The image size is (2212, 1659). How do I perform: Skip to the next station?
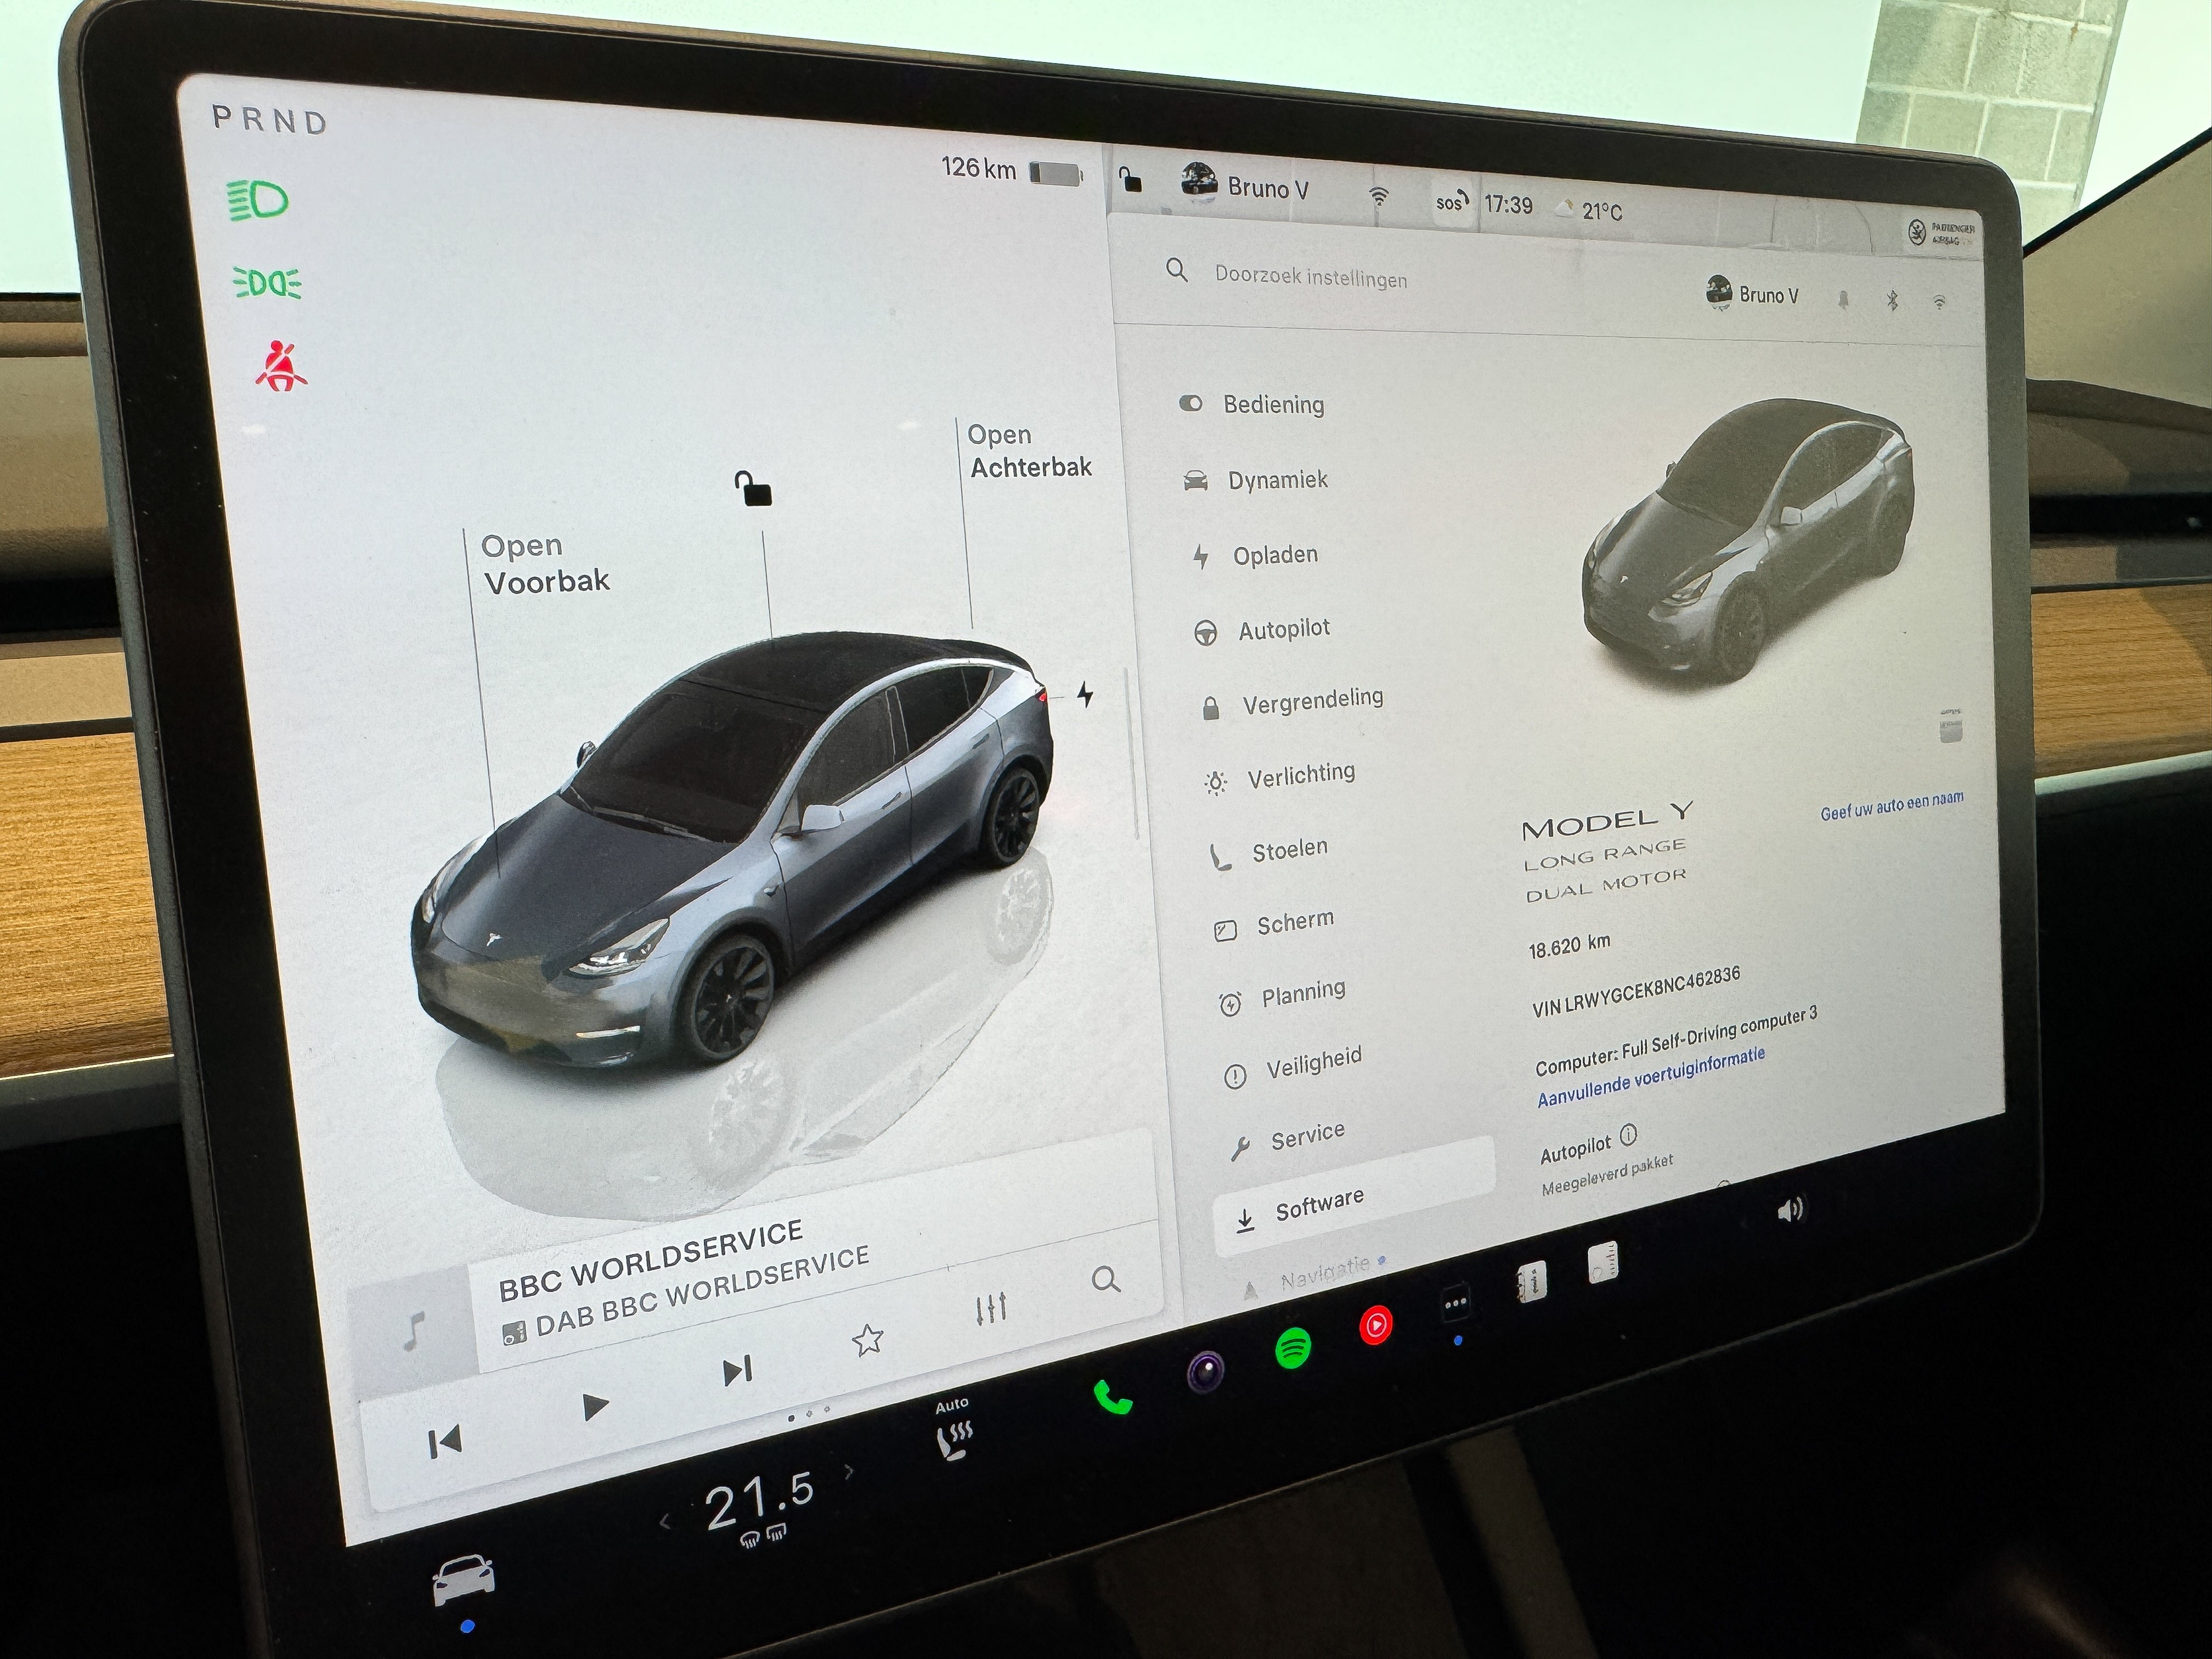pos(737,1371)
